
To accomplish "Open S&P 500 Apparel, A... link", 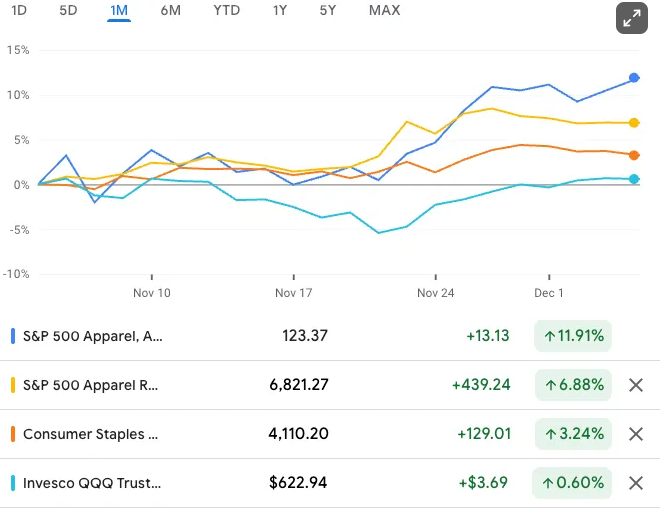I will coord(92,336).
